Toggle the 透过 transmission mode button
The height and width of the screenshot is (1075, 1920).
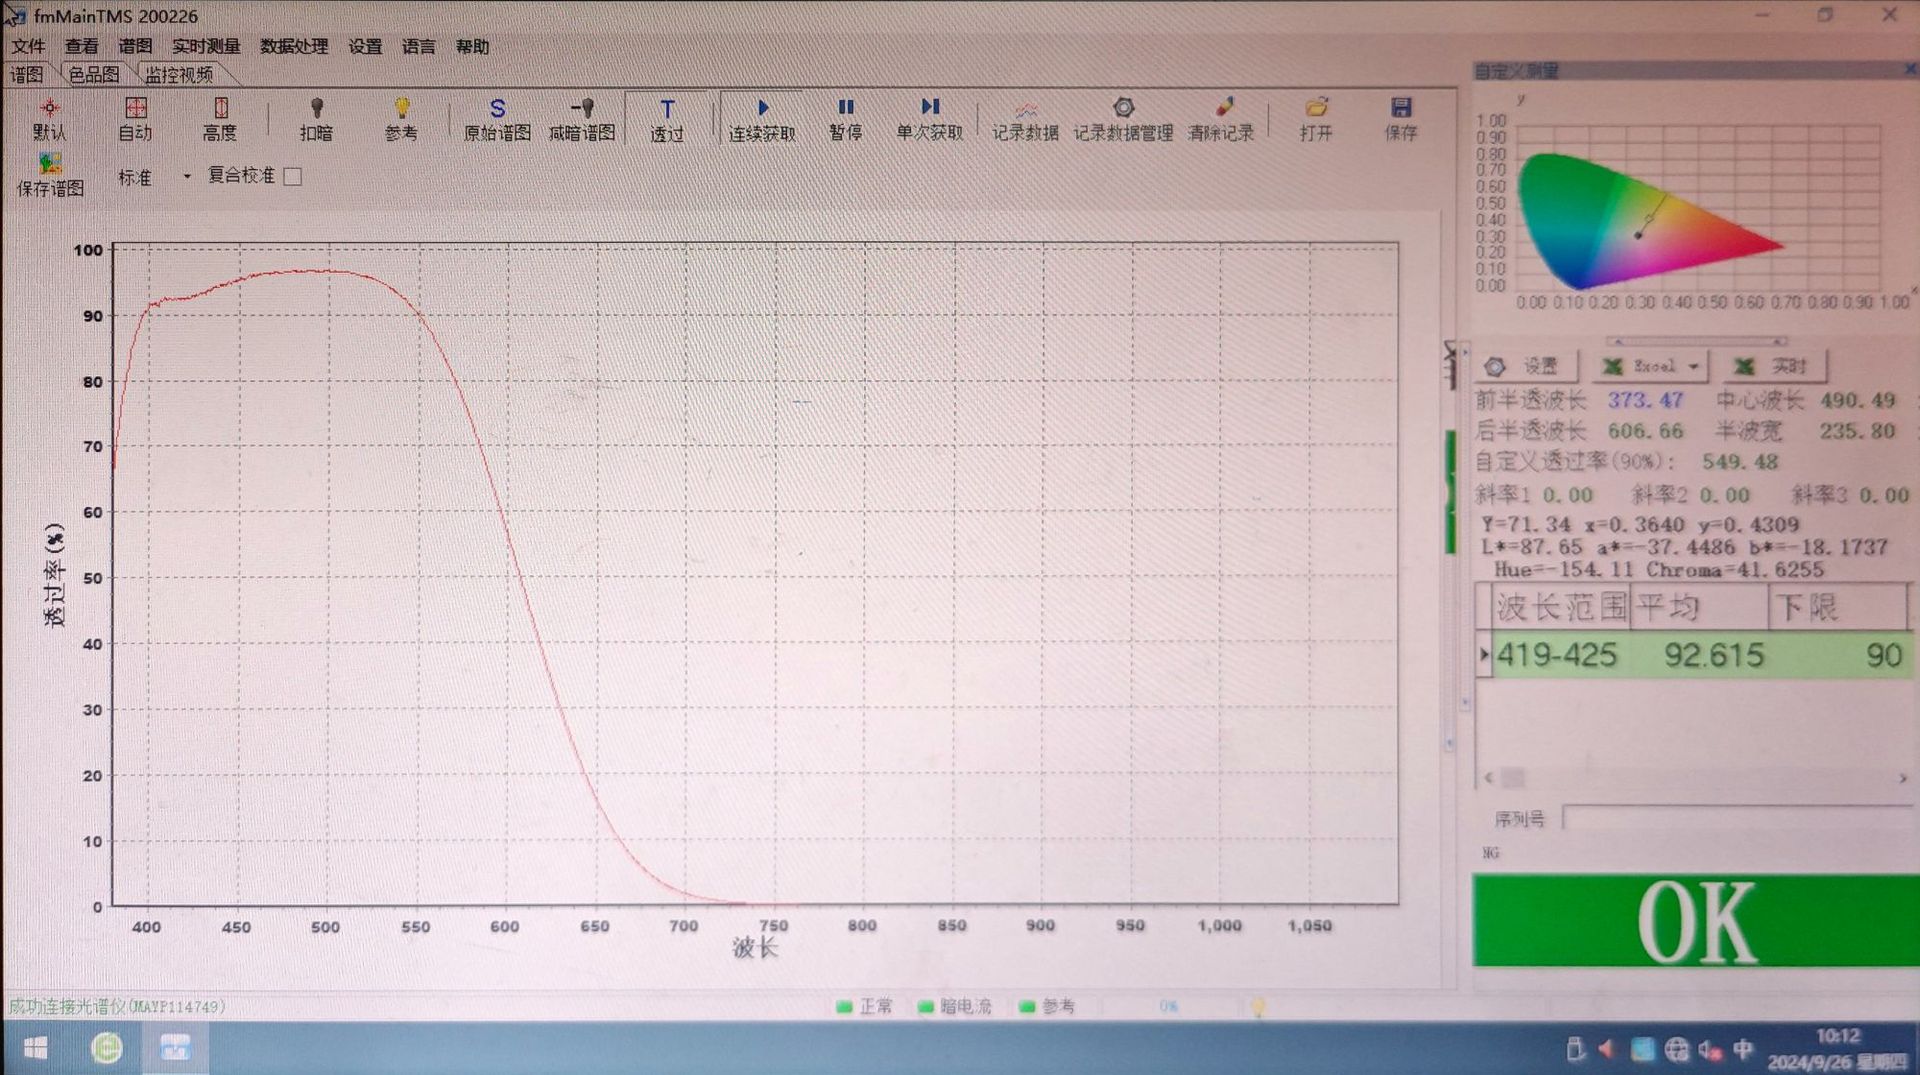[667, 119]
